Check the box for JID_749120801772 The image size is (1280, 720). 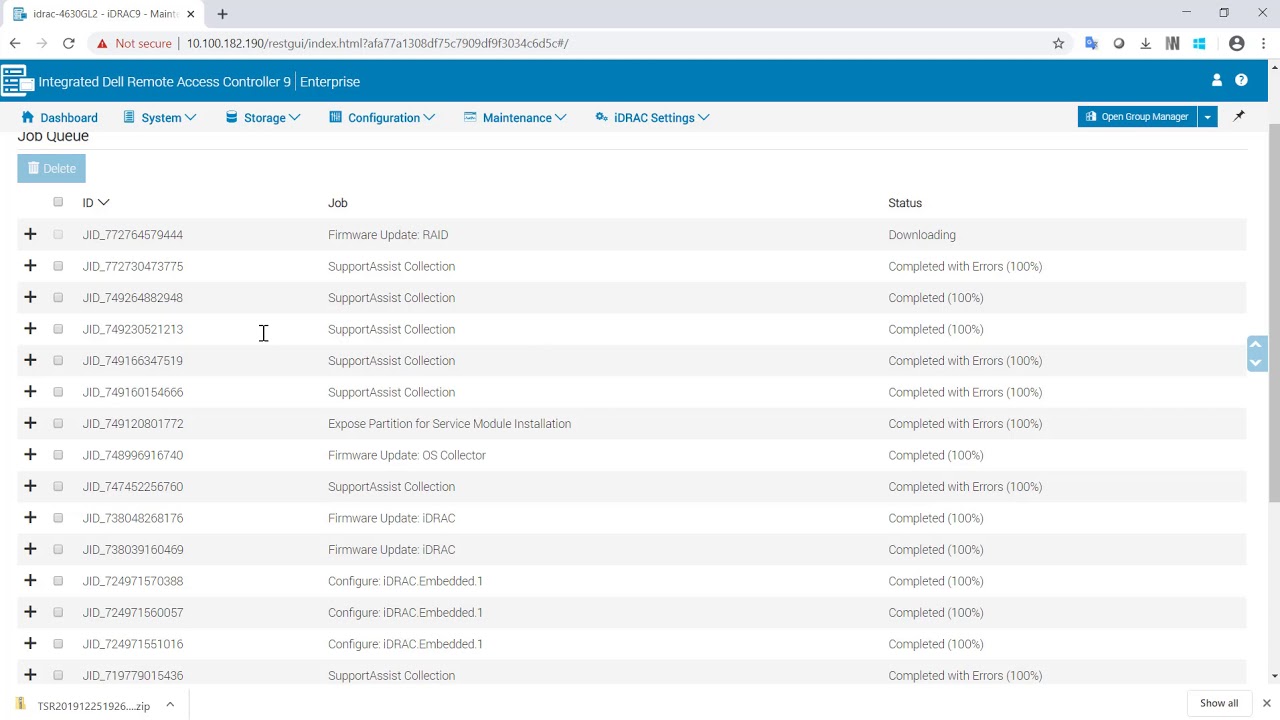58,423
